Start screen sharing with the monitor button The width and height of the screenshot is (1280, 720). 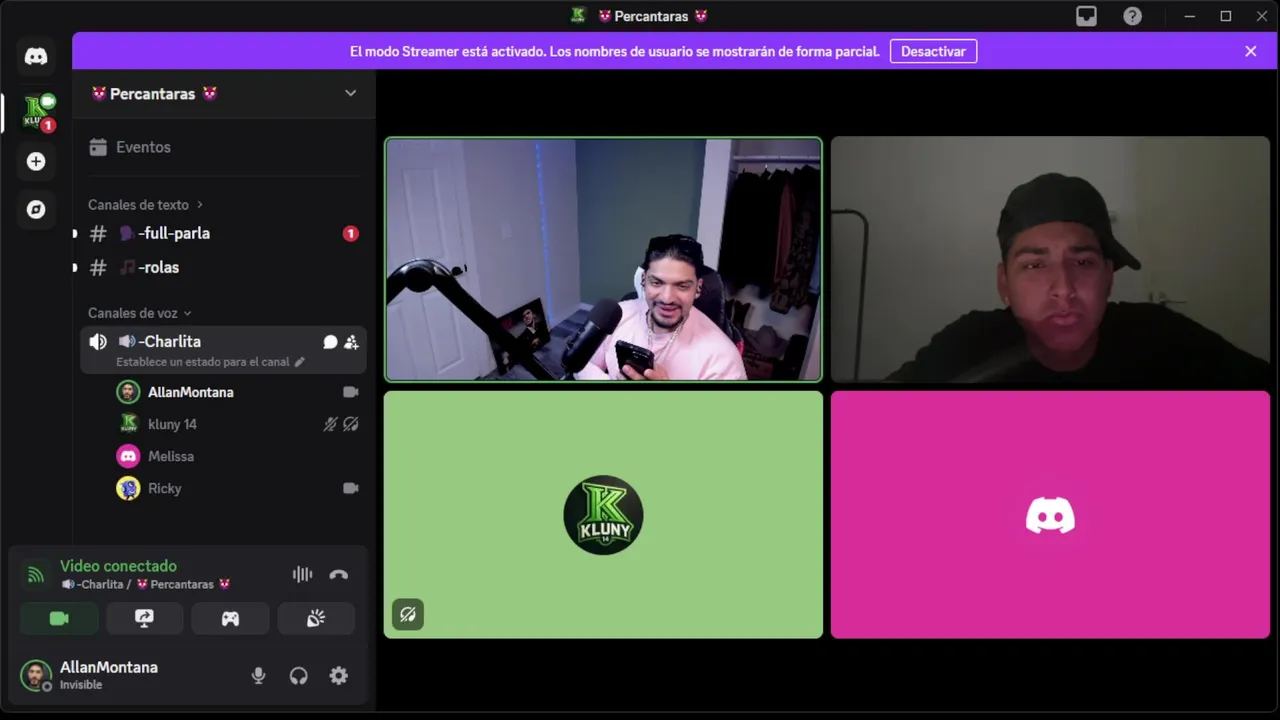tap(145, 619)
